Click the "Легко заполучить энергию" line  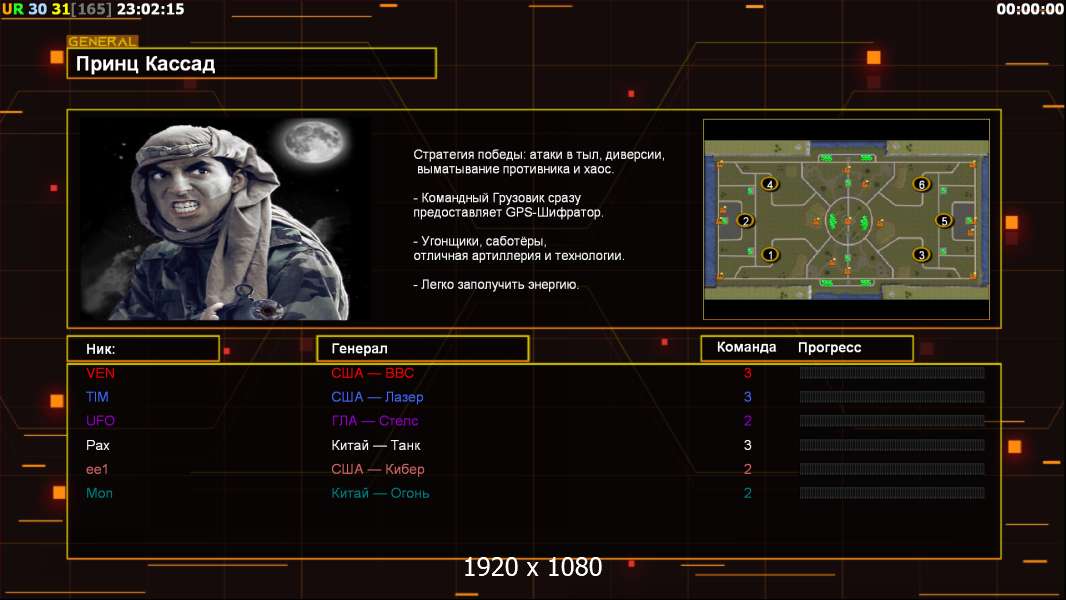point(496,285)
